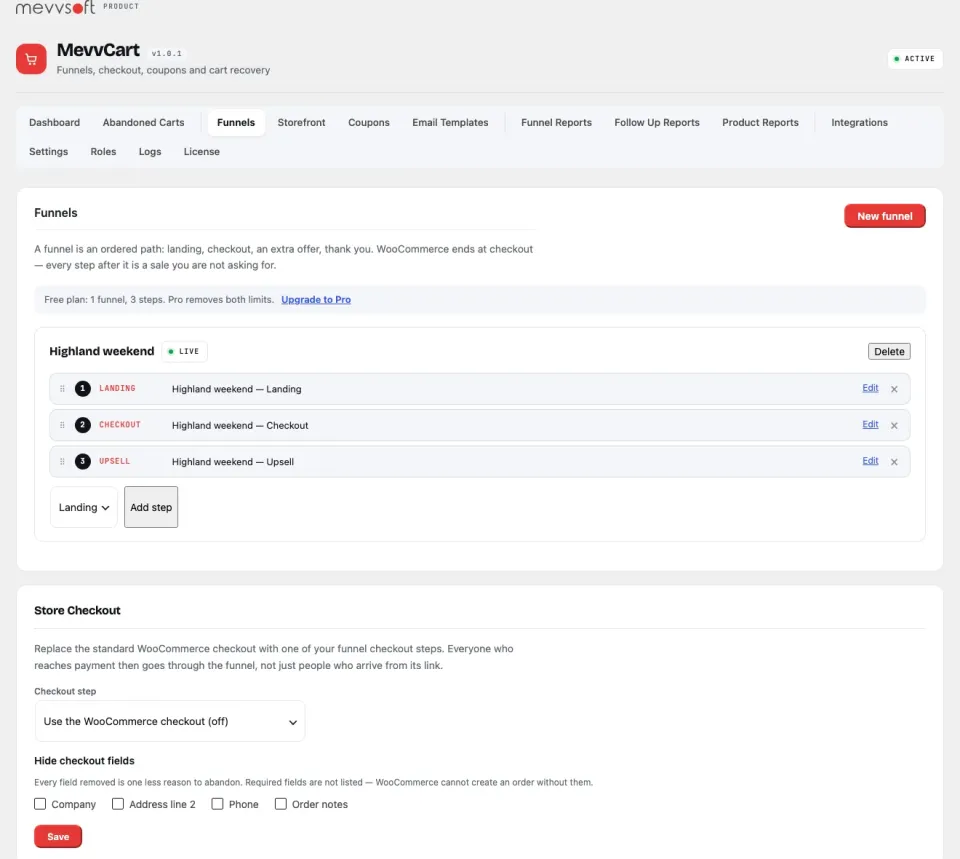This screenshot has height=859, width=960.
Task: Edit the Checkout step
Action: point(870,424)
